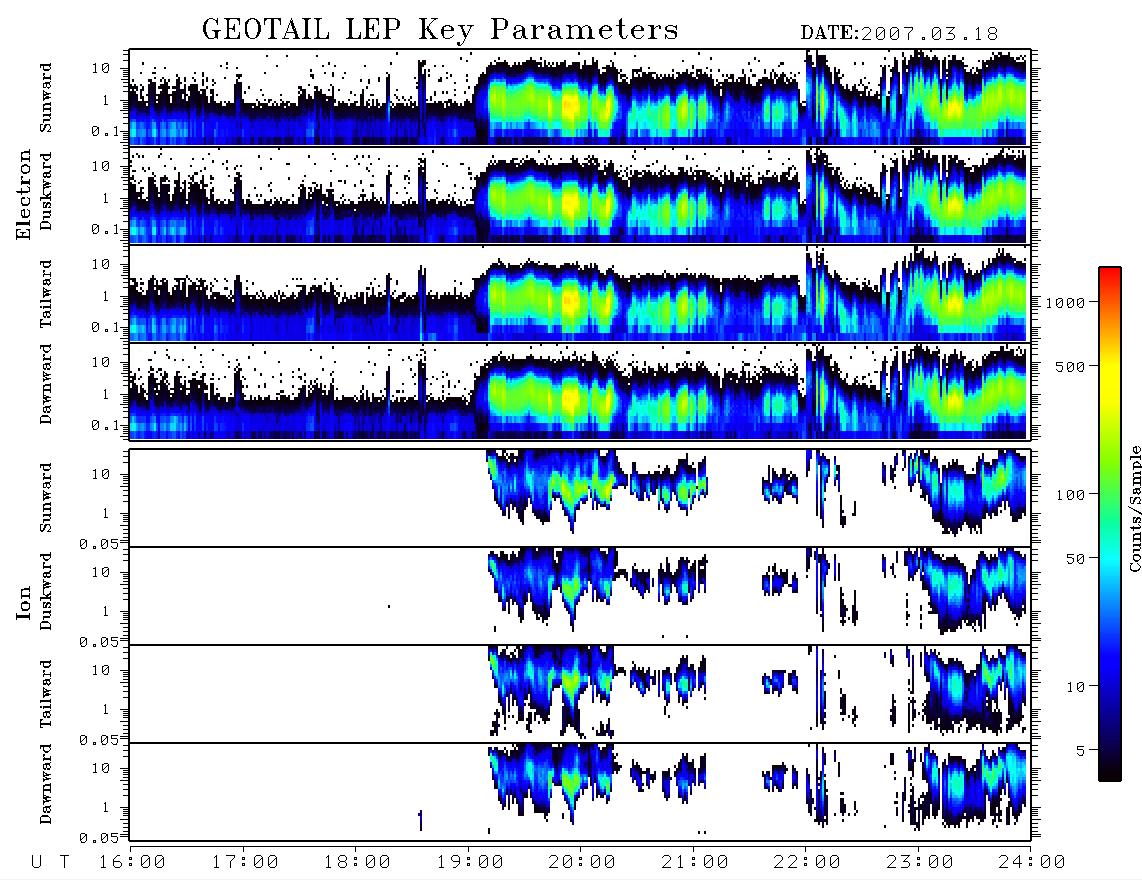Image resolution: width=1142 pixels, height=880 pixels.
Task: Select the Electron 'Tailward' panel label
Action: (46, 294)
